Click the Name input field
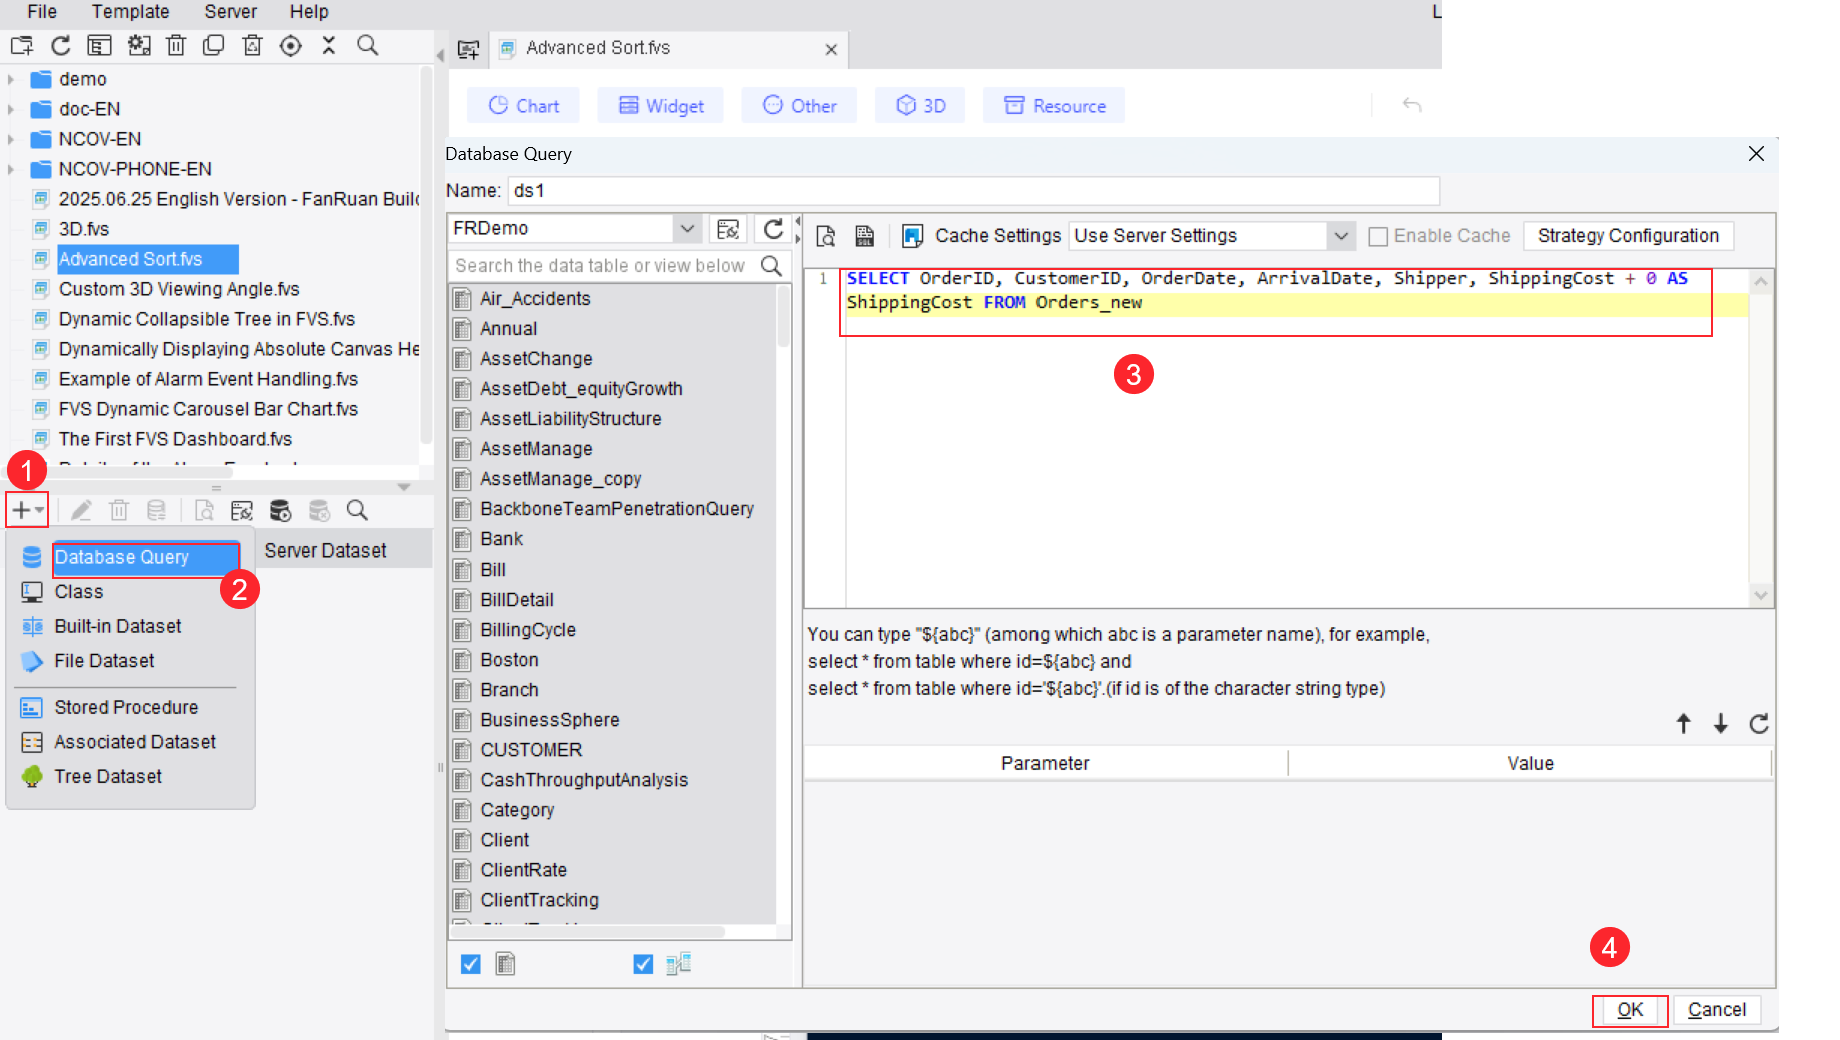The height and width of the screenshot is (1040, 1840). pyautogui.click(x=974, y=191)
